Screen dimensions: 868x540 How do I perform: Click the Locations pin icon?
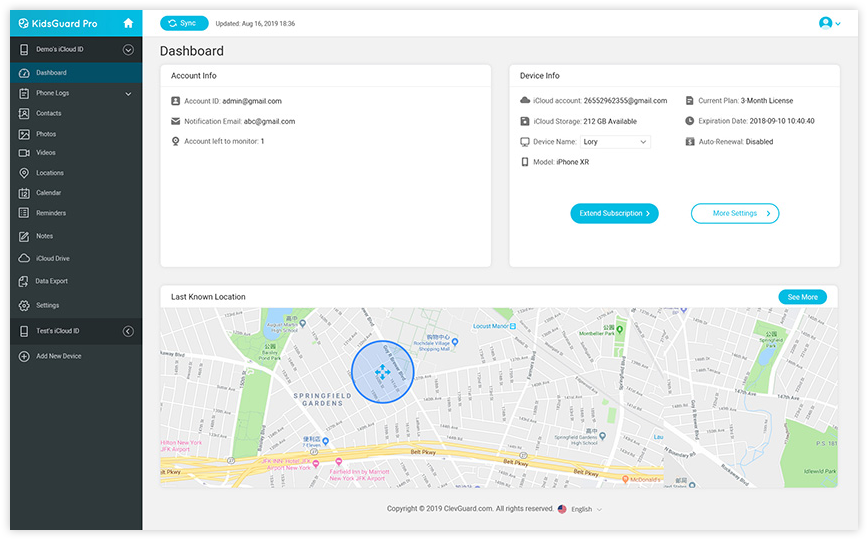(24, 173)
